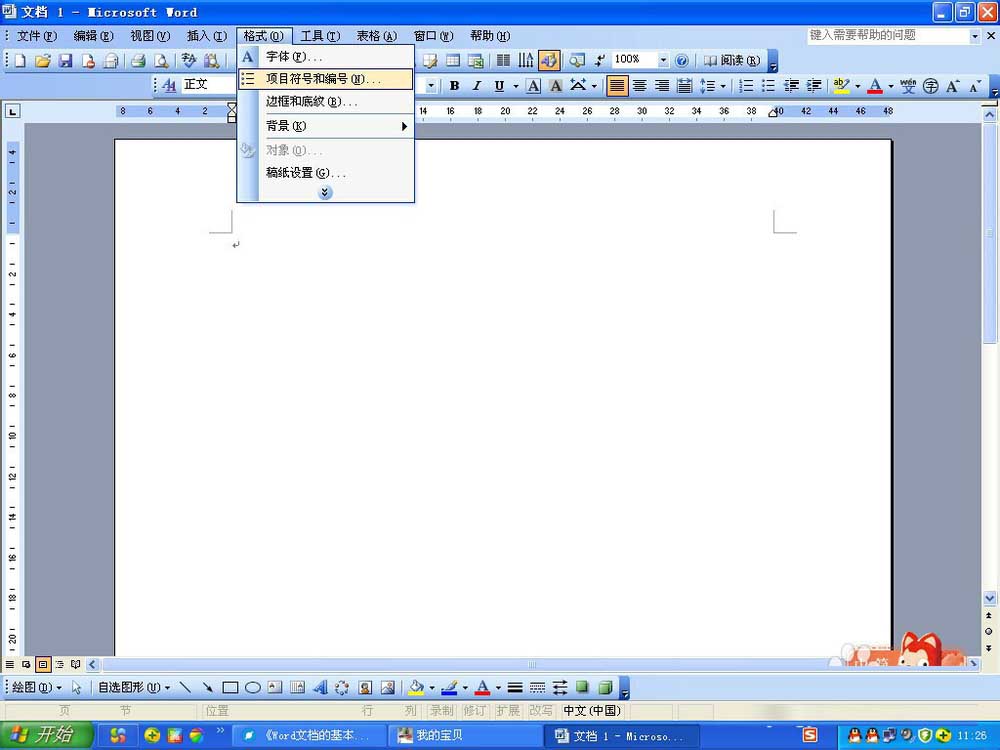Image resolution: width=1000 pixels, height=750 pixels.
Task: Click the Open folder icon
Action: click(43, 61)
